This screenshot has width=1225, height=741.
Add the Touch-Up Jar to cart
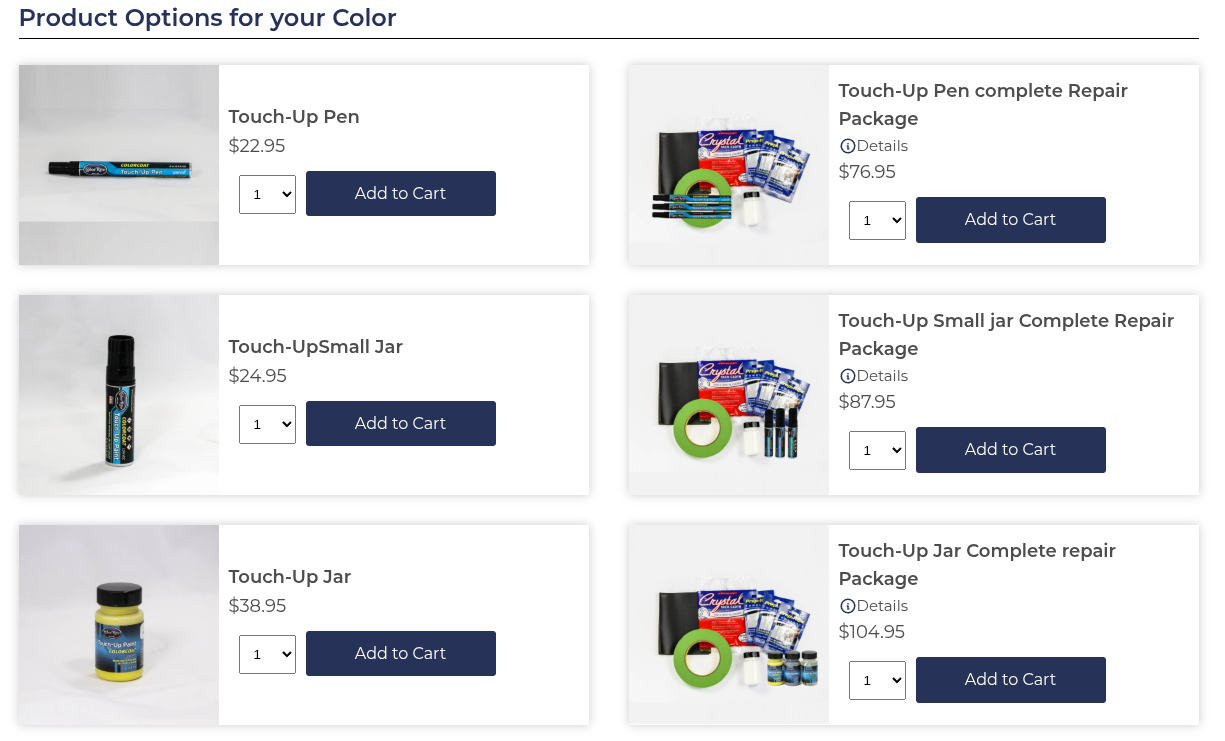[400, 653]
